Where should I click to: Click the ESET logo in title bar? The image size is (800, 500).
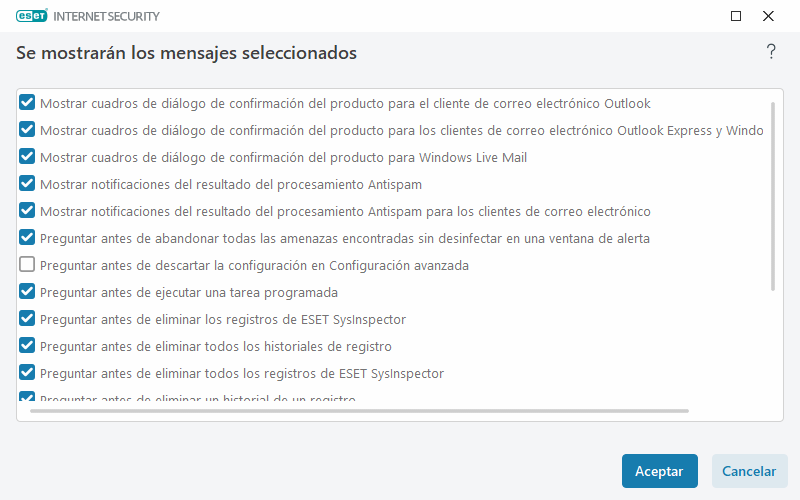tap(33, 16)
